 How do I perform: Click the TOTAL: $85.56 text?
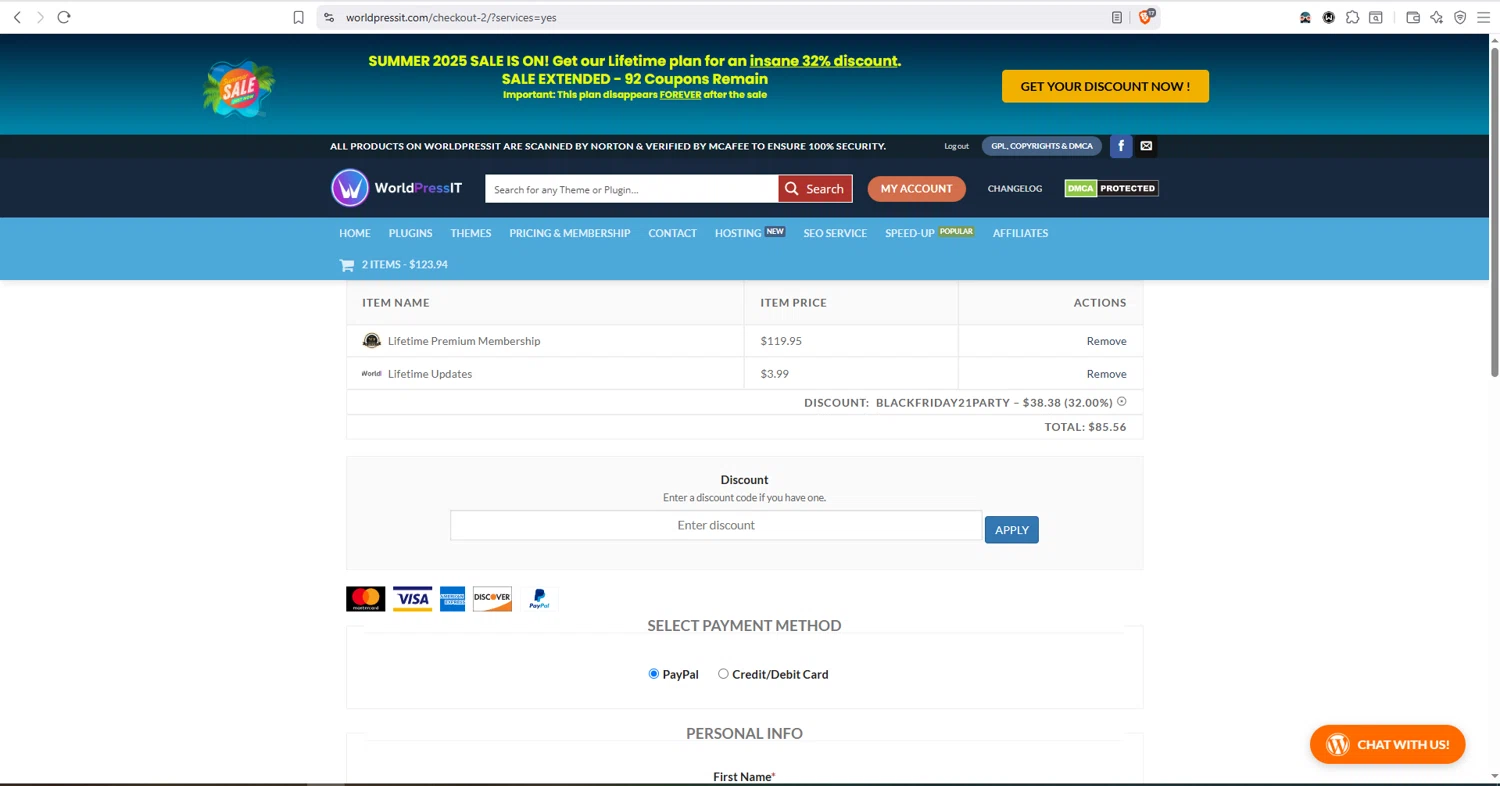tap(1085, 427)
